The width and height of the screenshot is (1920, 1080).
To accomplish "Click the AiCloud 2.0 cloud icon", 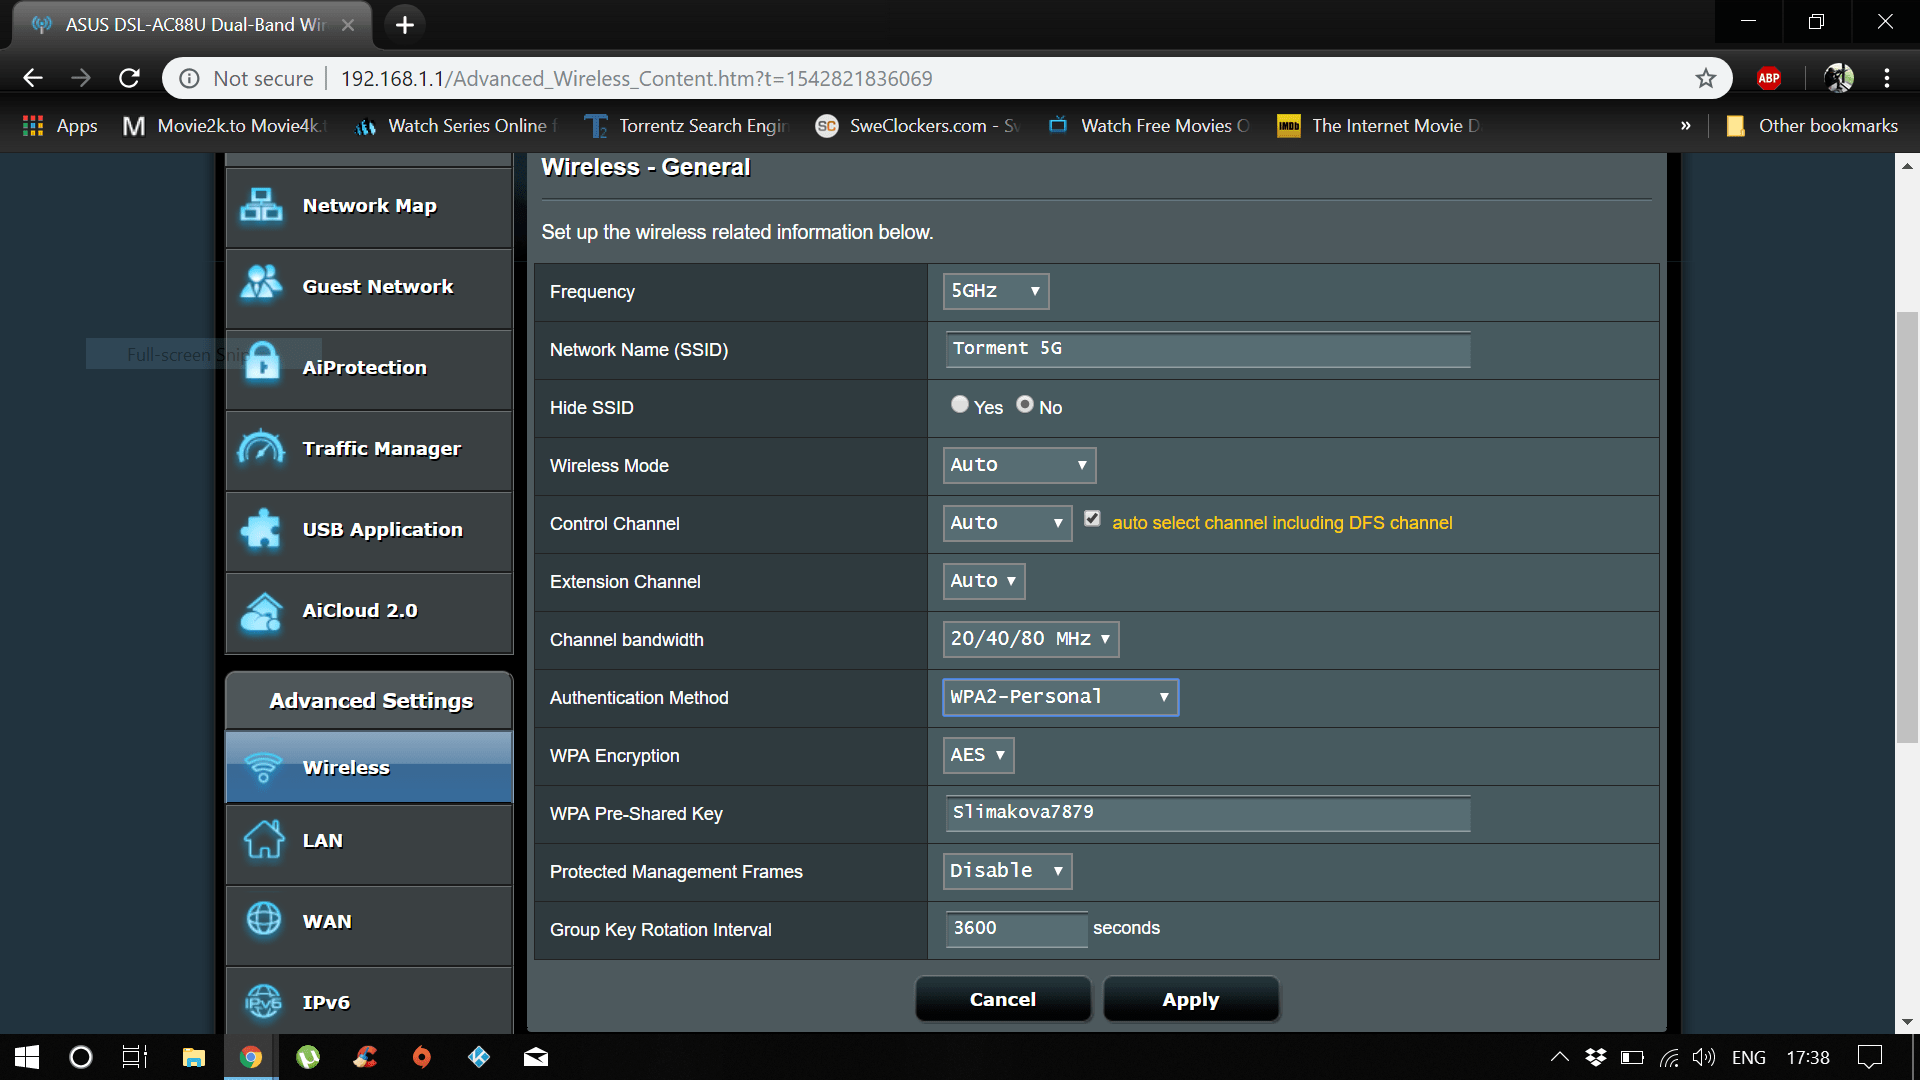I will tap(262, 611).
